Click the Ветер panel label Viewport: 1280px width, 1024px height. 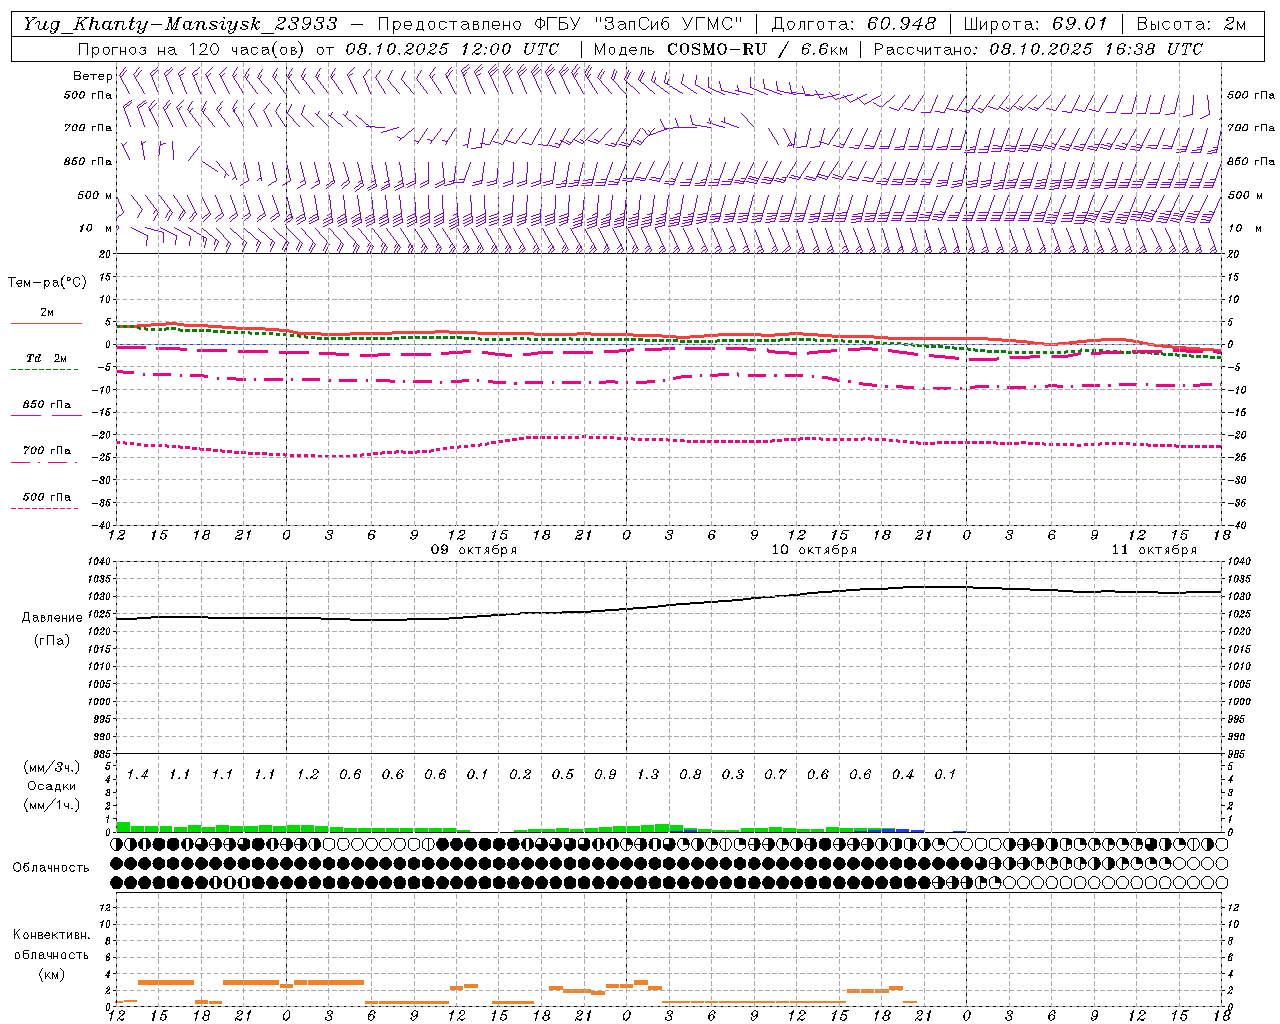(92, 76)
